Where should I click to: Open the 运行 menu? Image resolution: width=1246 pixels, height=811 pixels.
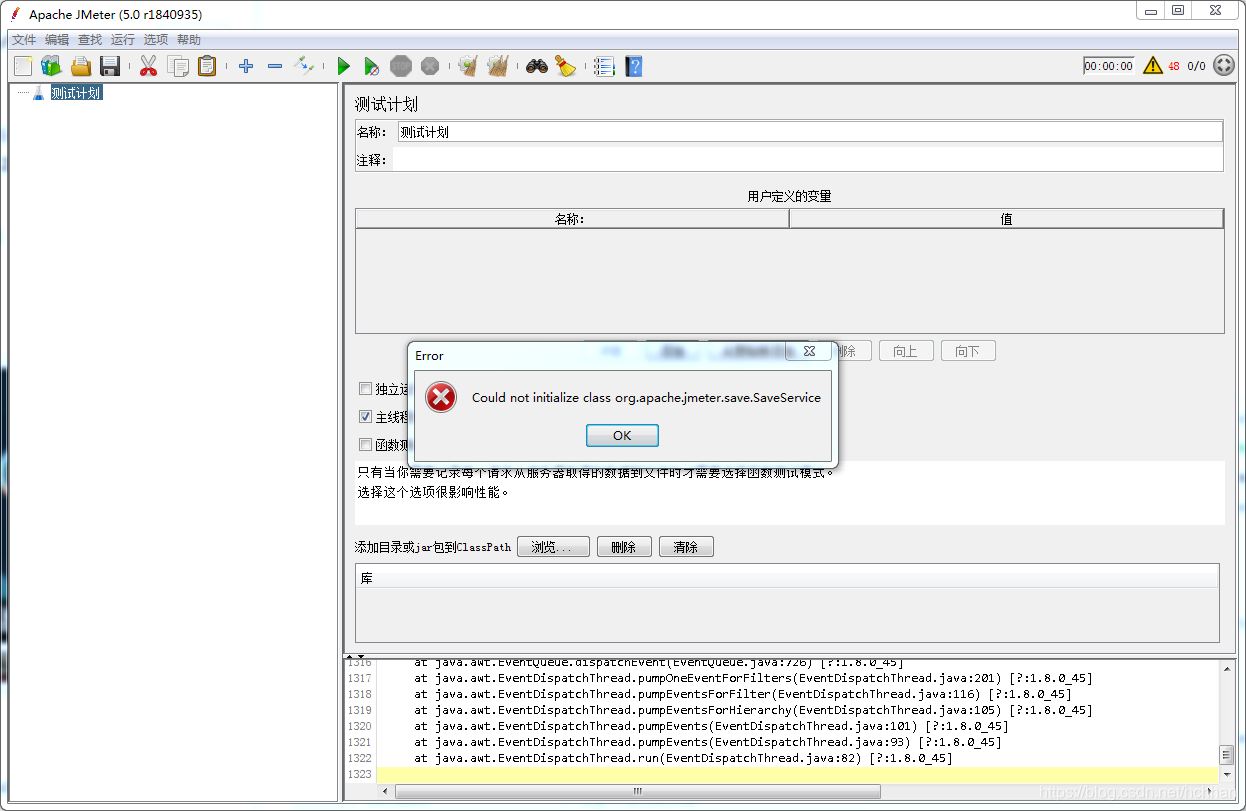point(123,40)
